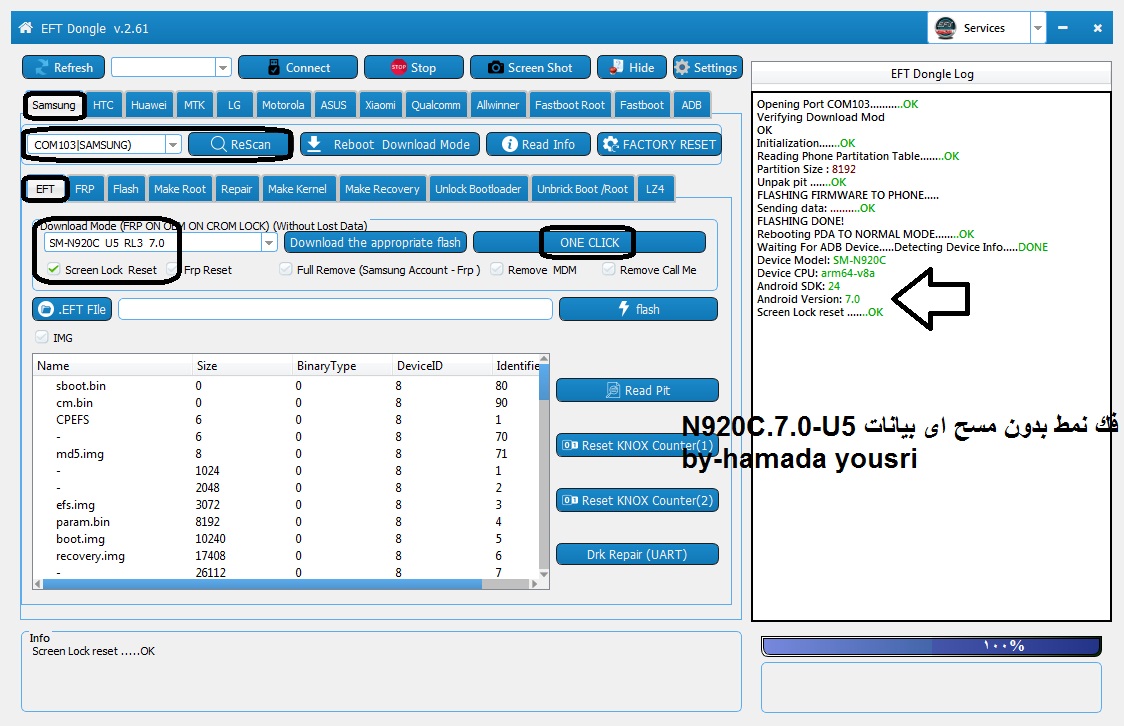Open the COM103|SAMSUNG port dropdown
The width and height of the screenshot is (1124, 726).
coord(173,145)
